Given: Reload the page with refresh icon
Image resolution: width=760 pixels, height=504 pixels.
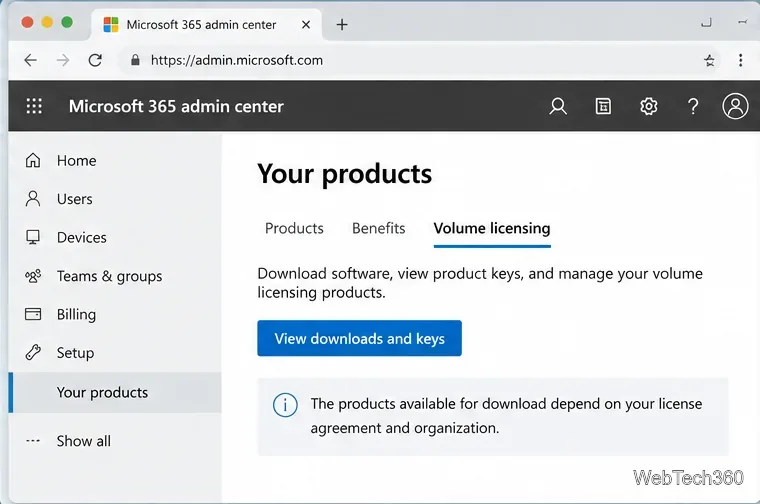Looking at the screenshot, I should click(x=95, y=60).
